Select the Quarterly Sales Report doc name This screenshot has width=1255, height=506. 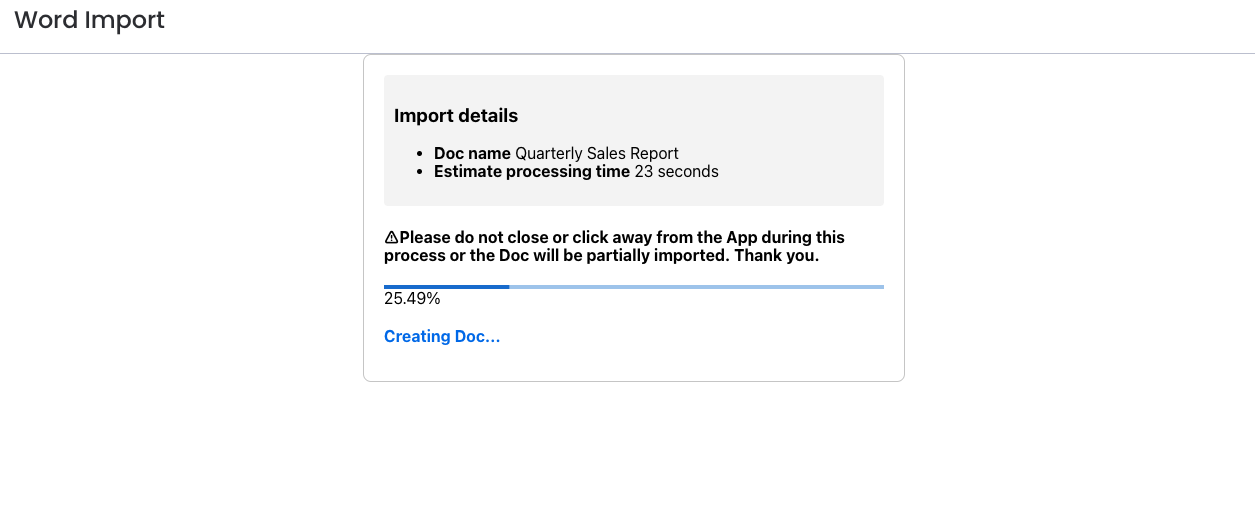point(597,154)
